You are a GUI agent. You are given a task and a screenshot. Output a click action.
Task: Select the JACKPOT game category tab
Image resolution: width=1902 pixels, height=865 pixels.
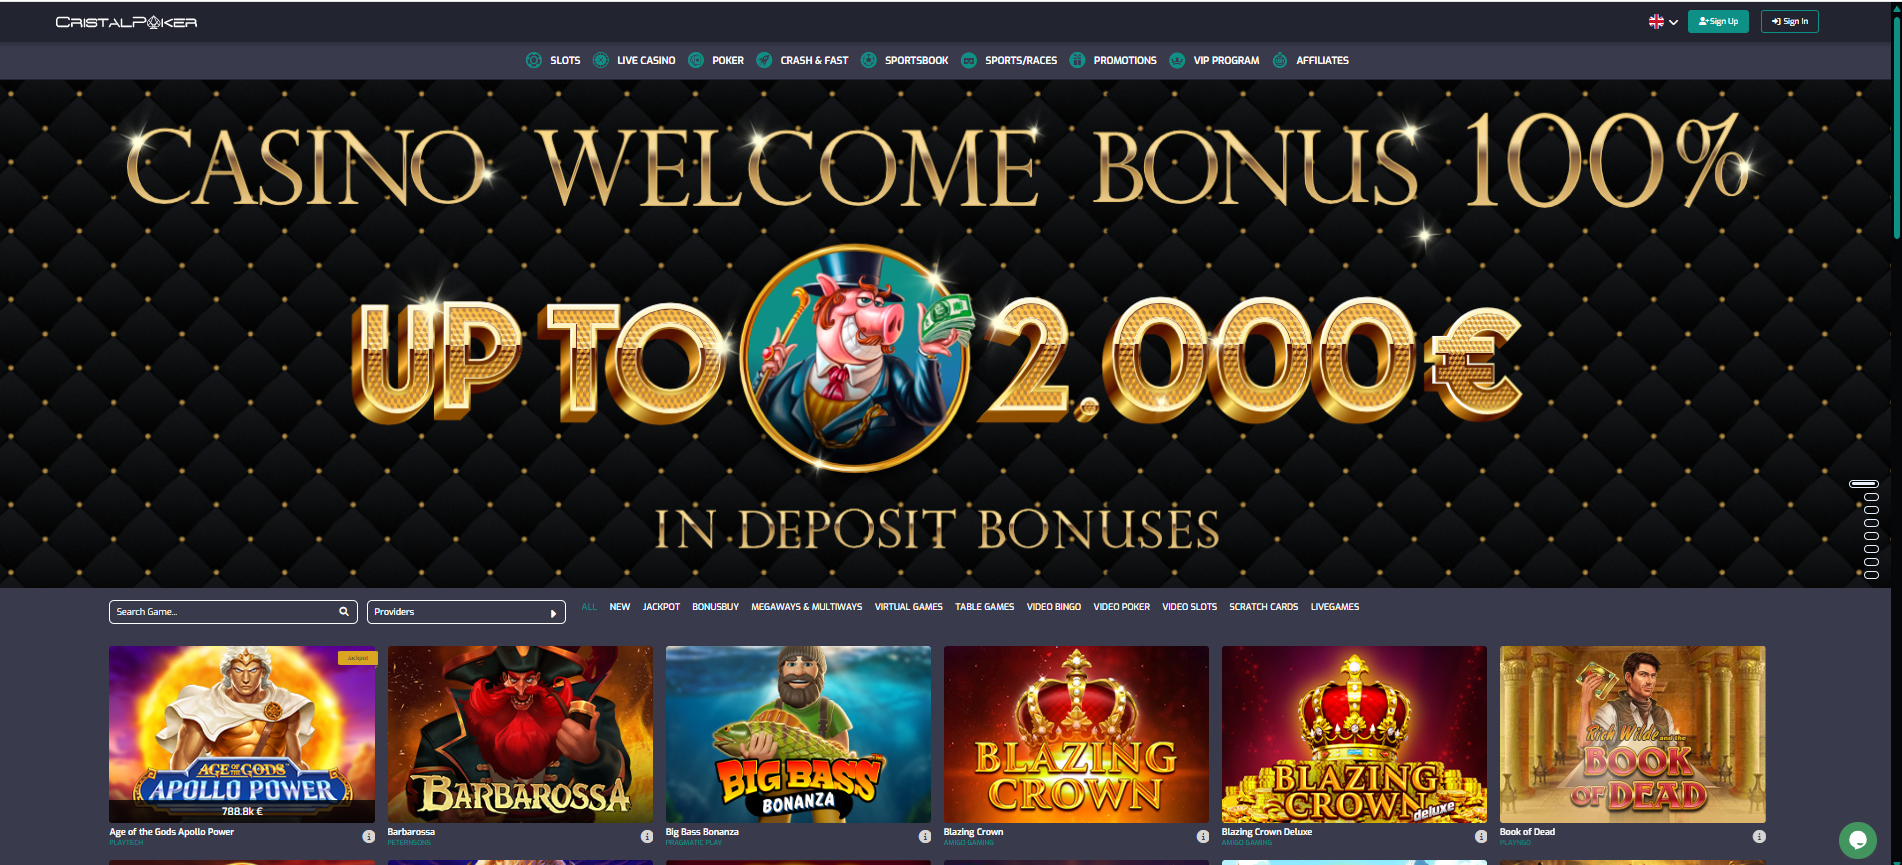point(661,607)
